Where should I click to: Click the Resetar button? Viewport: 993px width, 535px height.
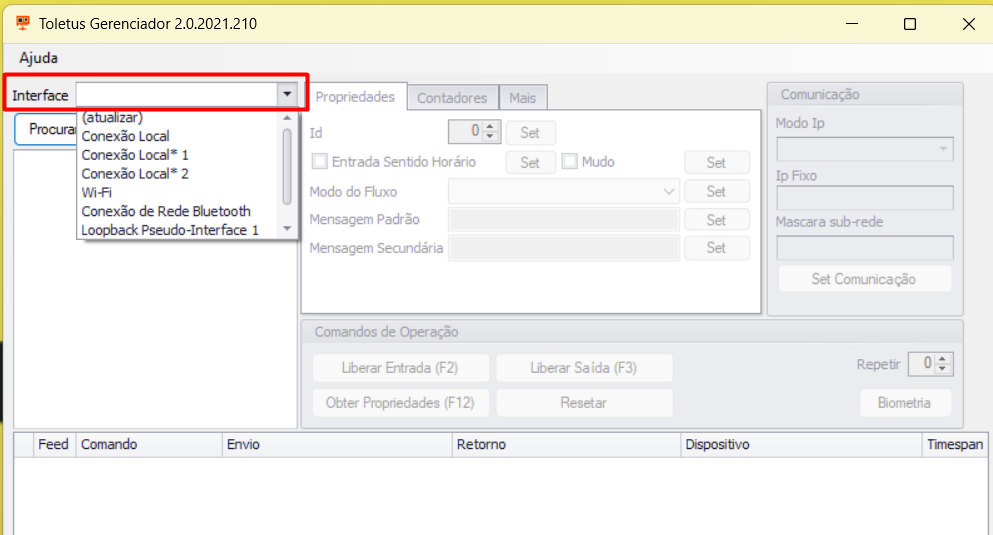click(x=584, y=403)
